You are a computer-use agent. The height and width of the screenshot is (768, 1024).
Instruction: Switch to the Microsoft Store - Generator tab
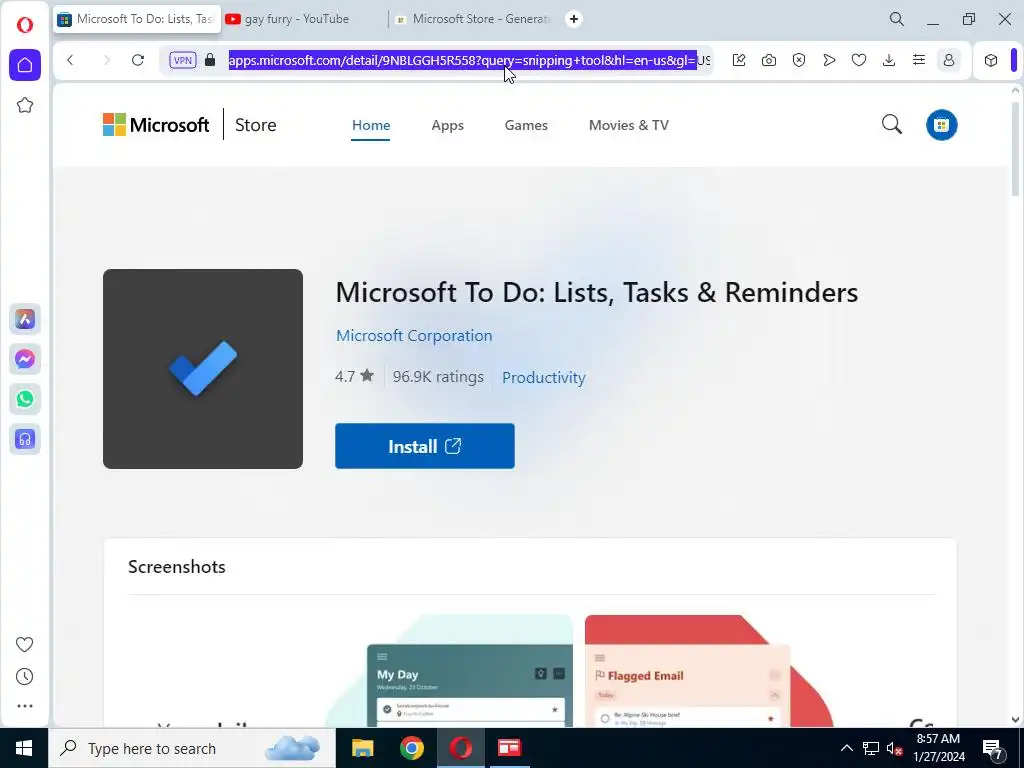tap(474, 19)
